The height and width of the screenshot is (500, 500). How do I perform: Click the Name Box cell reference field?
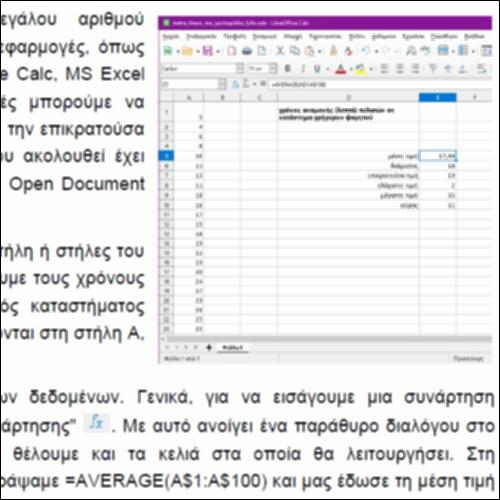pyautogui.click(x=190, y=84)
